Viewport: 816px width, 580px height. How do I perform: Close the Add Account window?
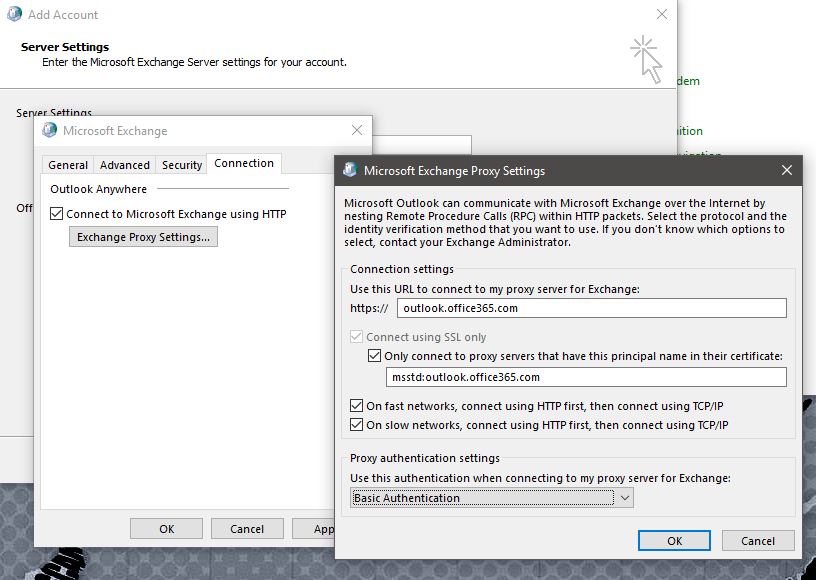pyautogui.click(x=662, y=14)
